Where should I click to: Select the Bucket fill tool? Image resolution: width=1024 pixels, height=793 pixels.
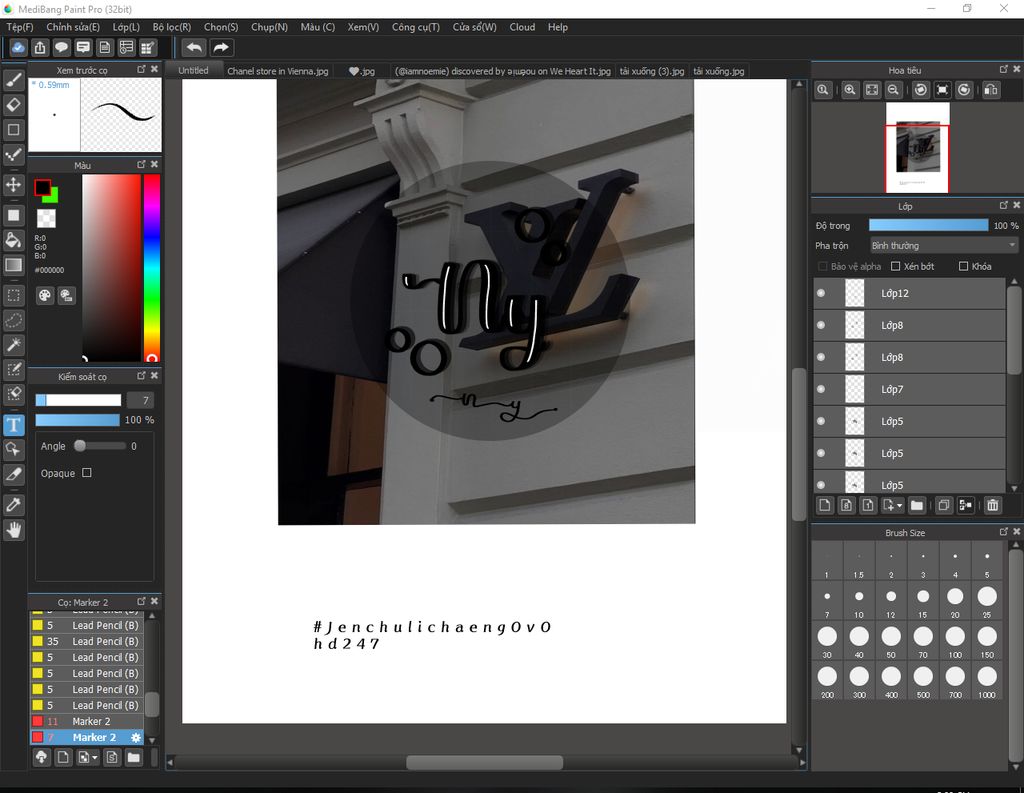coord(14,240)
